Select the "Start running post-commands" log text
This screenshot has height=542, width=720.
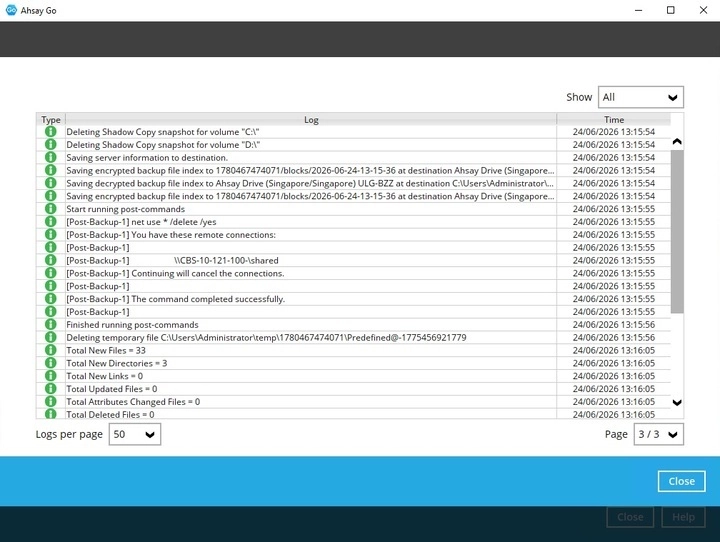click(125, 209)
